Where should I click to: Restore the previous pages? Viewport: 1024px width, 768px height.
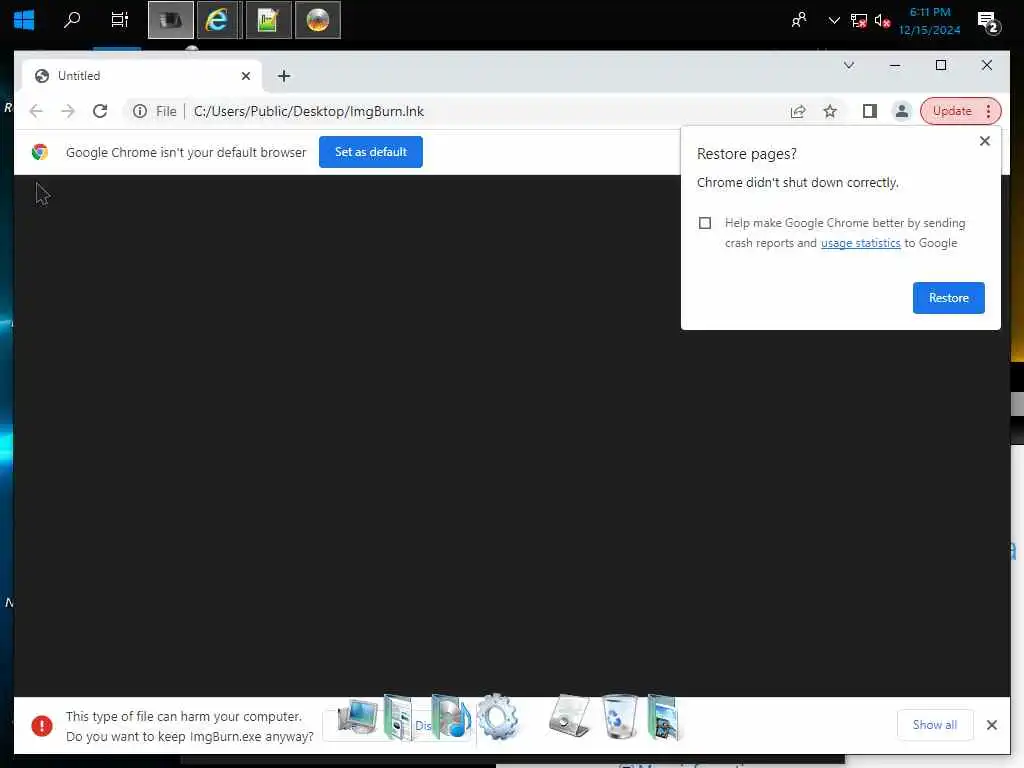[948, 298]
